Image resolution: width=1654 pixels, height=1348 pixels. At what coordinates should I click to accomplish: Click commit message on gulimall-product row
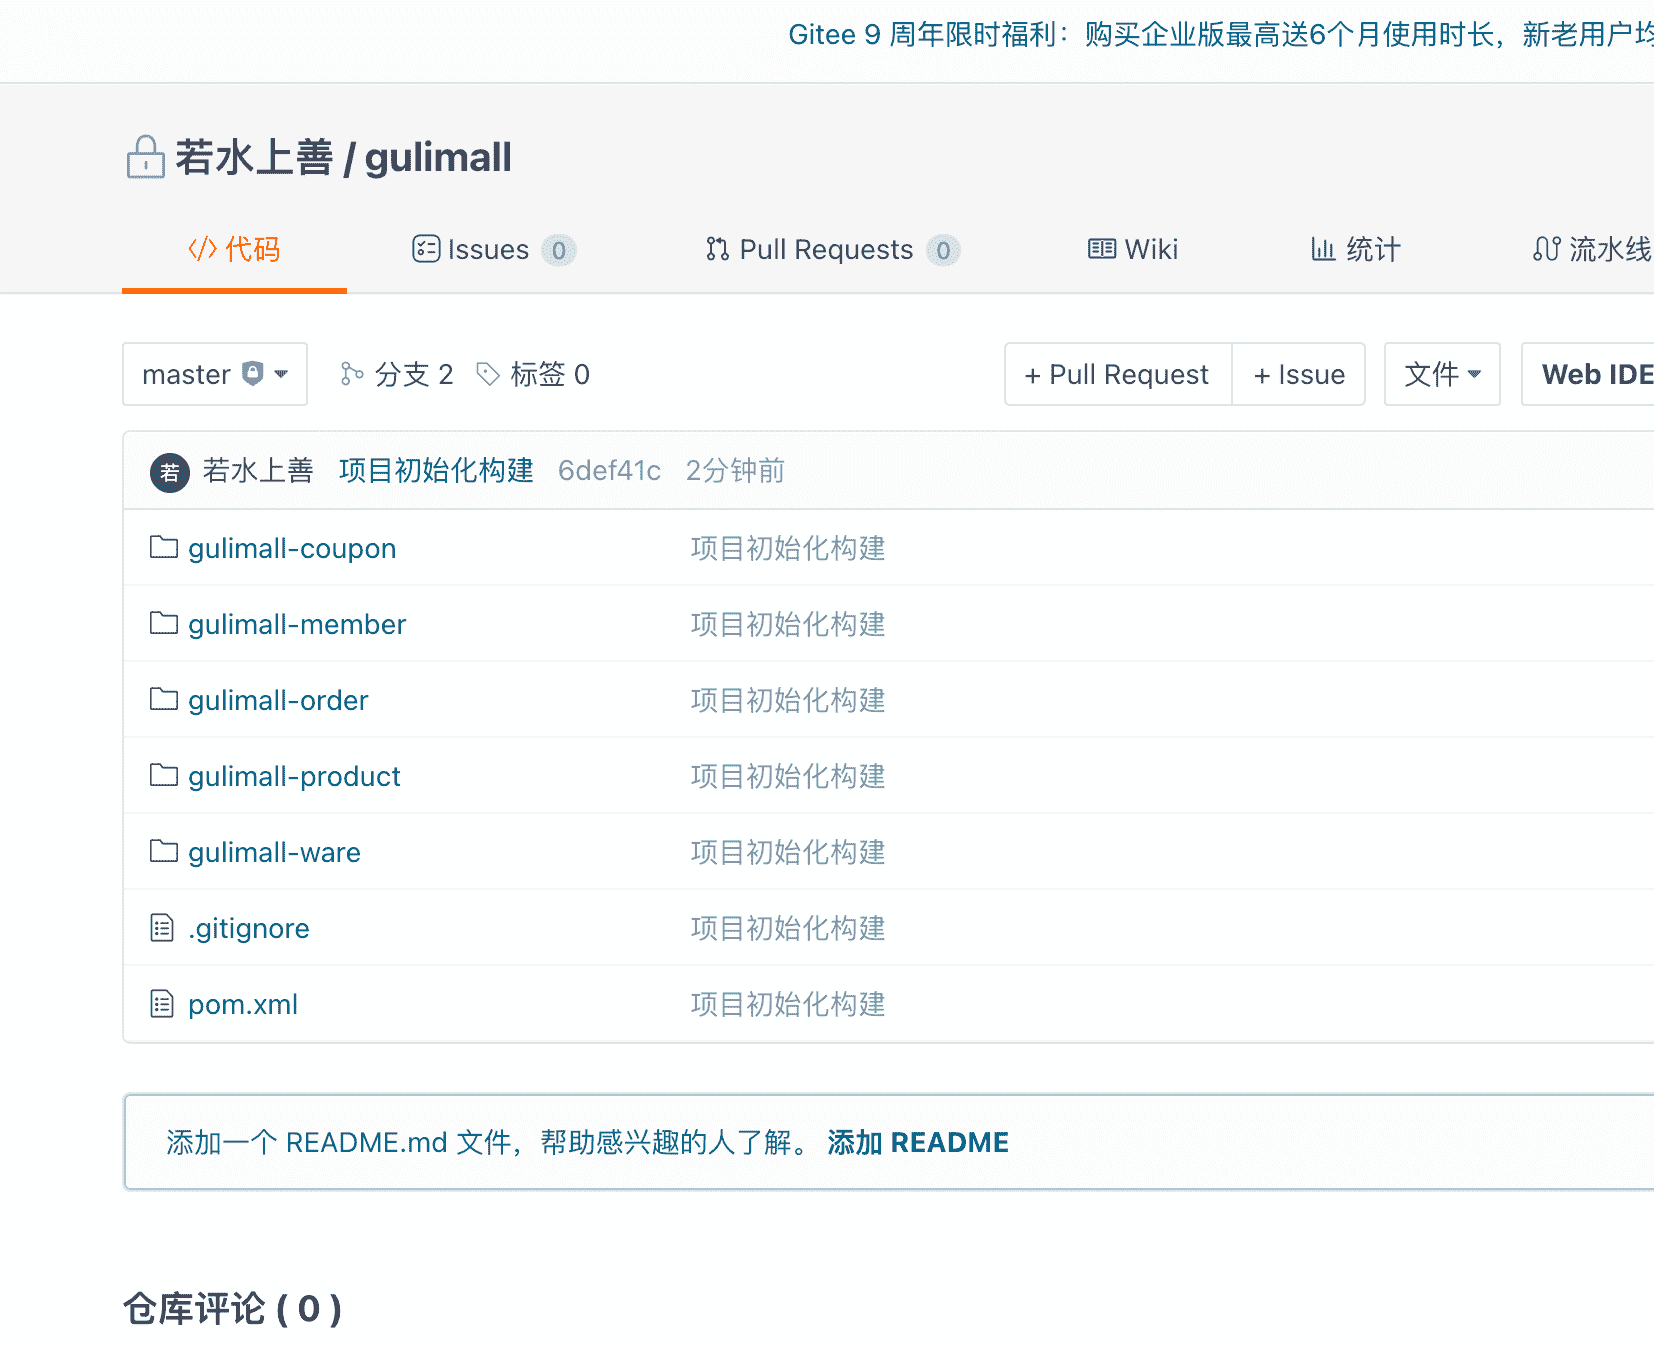788,776
